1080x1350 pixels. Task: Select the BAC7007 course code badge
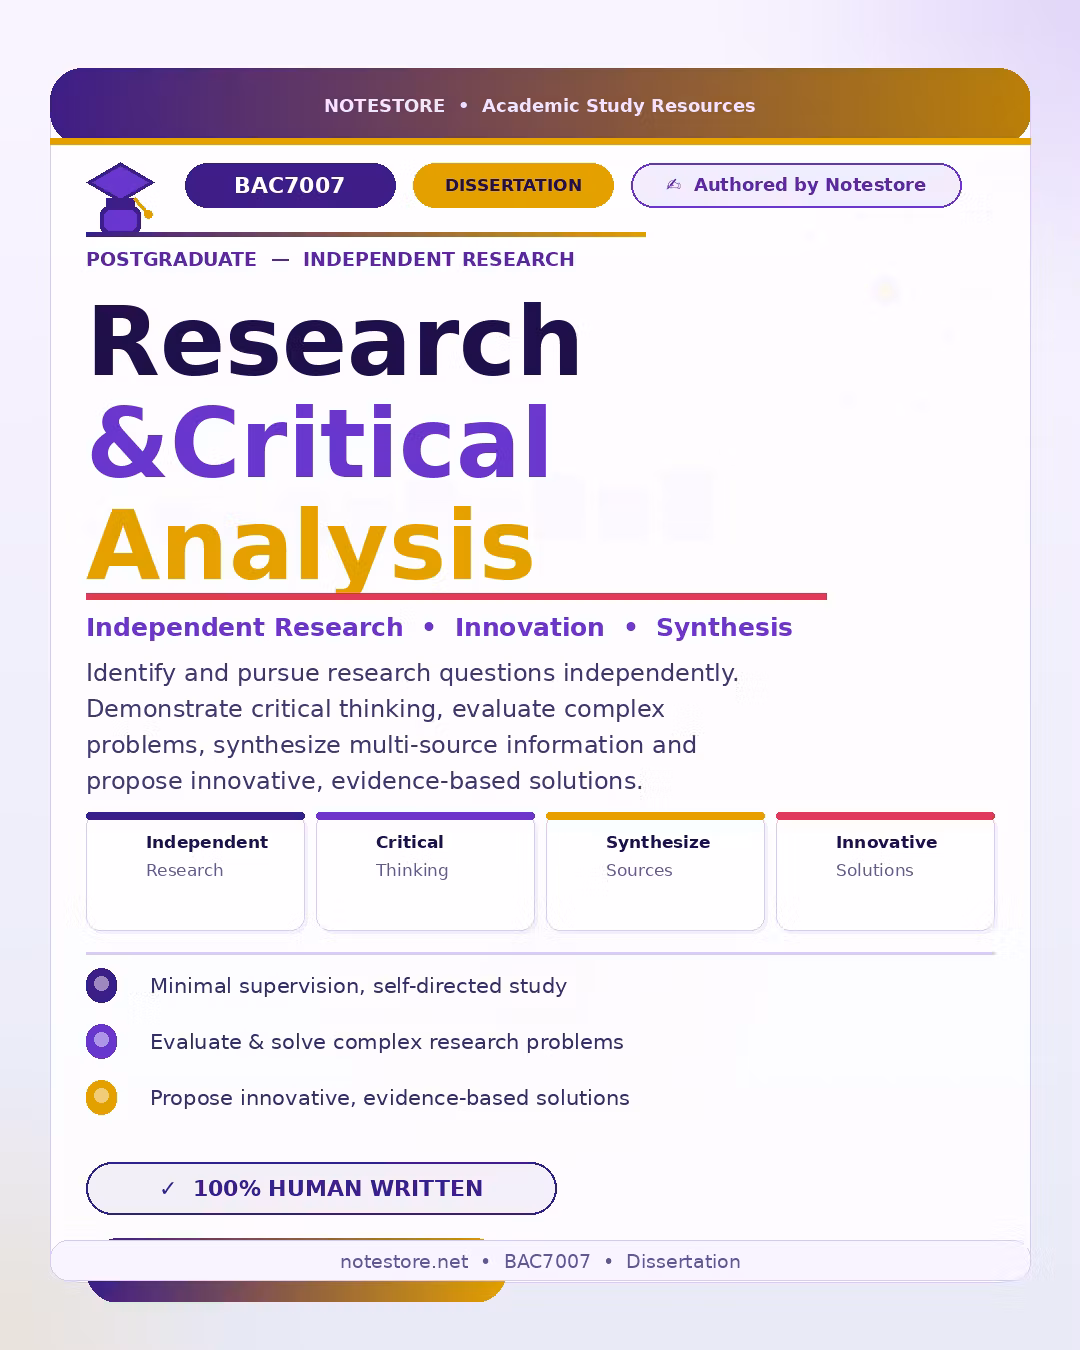pyautogui.click(x=290, y=185)
